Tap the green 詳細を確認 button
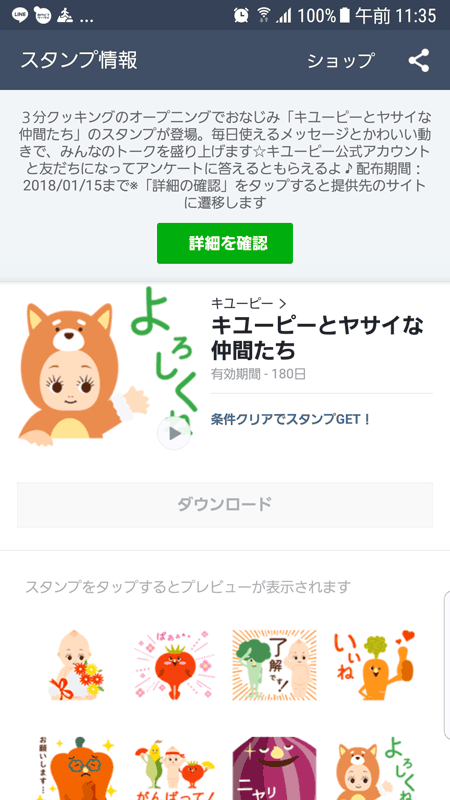The width and height of the screenshot is (450, 800). click(225, 243)
